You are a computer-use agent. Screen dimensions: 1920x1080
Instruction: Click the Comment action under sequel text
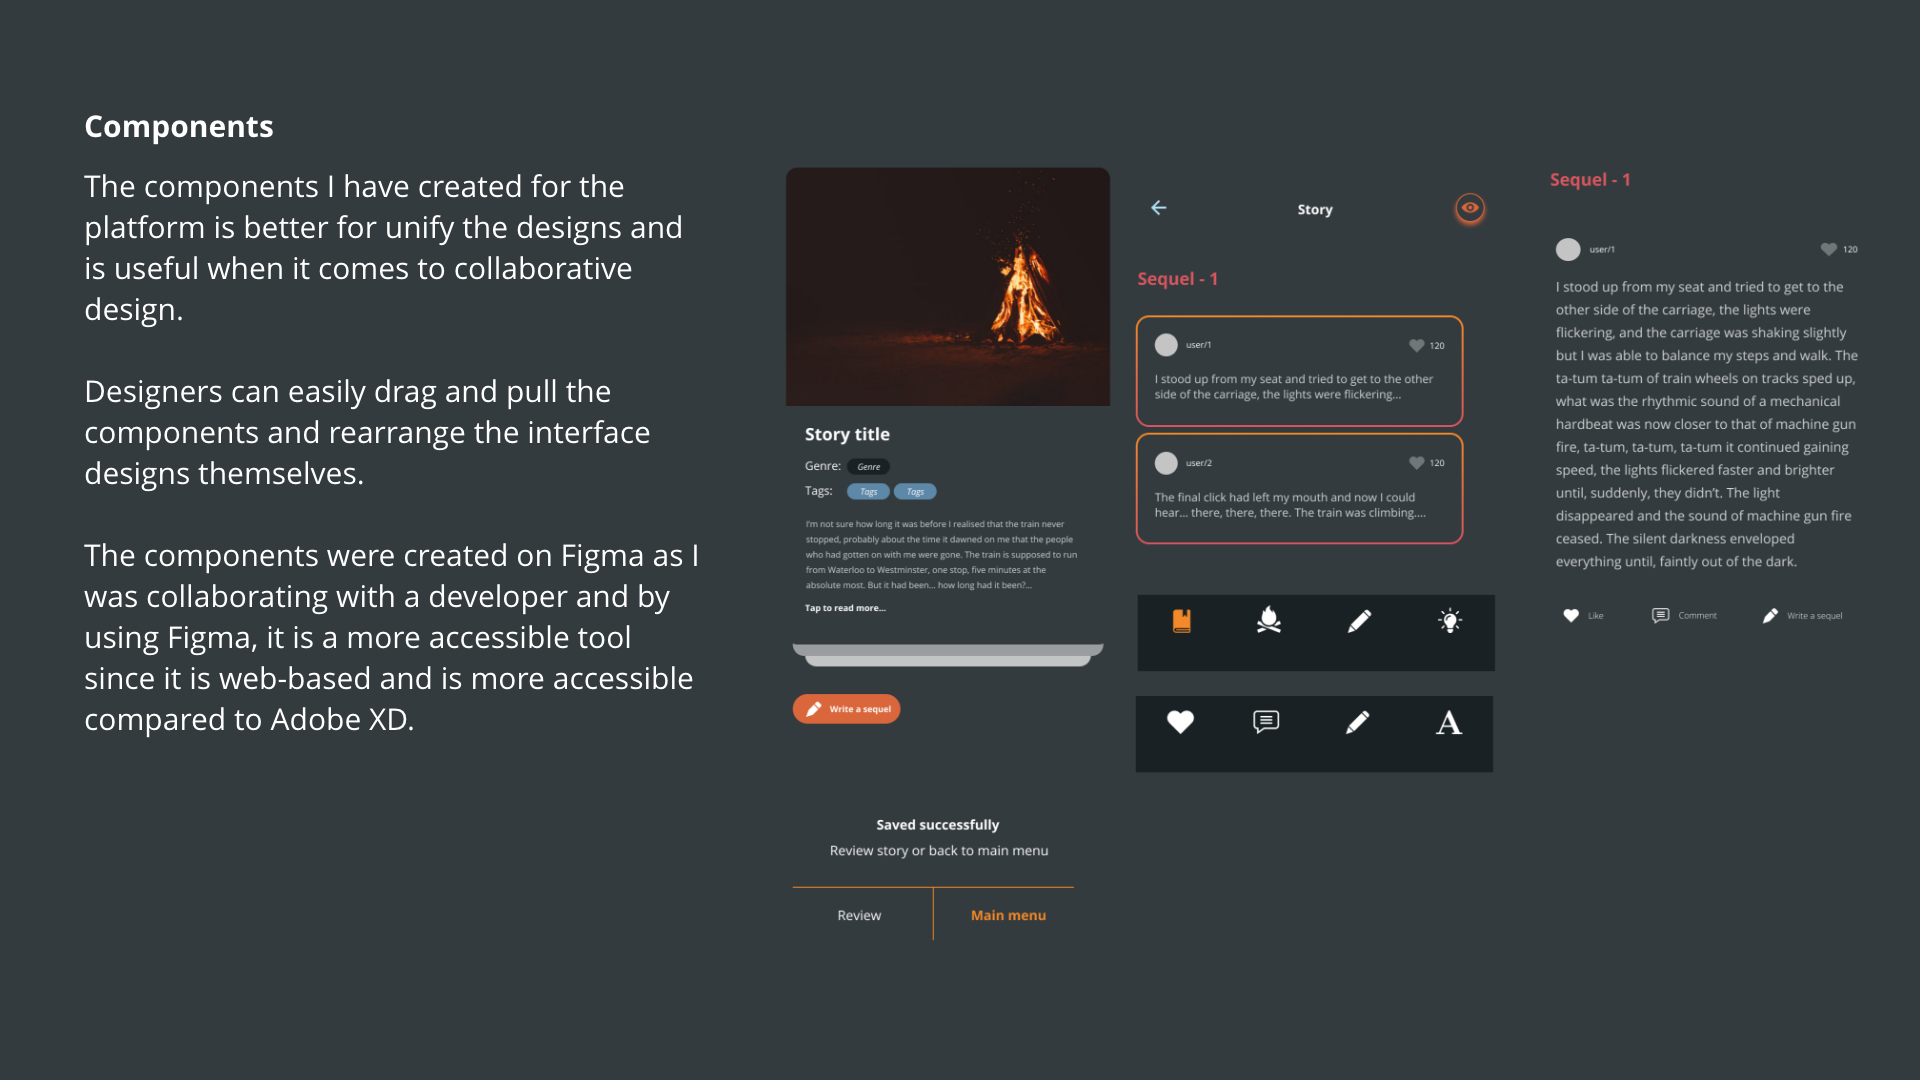pyautogui.click(x=1684, y=616)
